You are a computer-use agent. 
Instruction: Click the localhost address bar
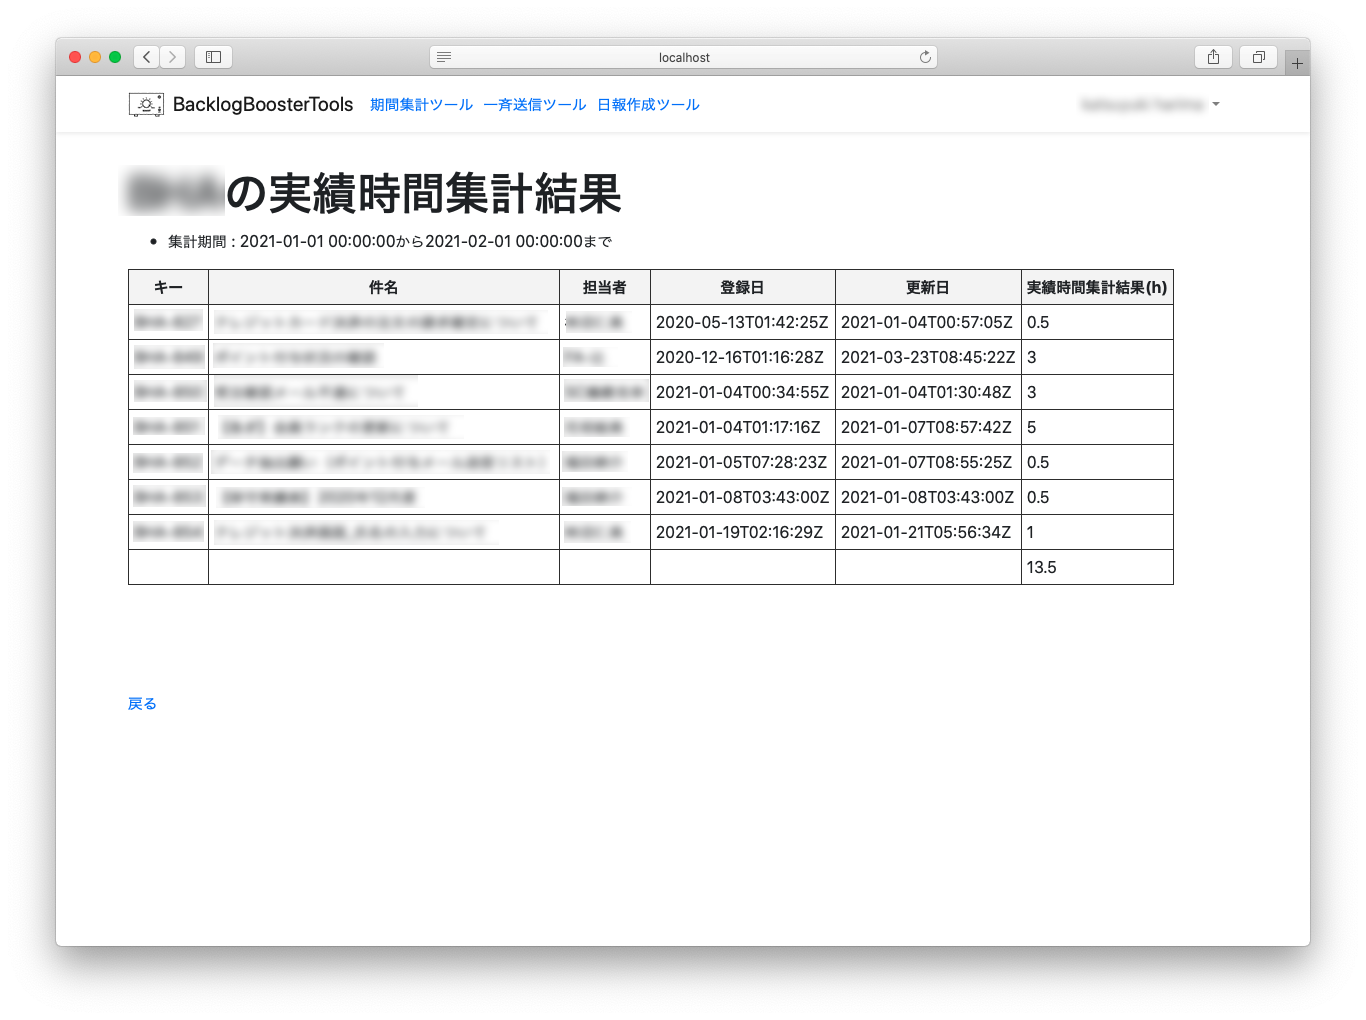(x=684, y=57)
